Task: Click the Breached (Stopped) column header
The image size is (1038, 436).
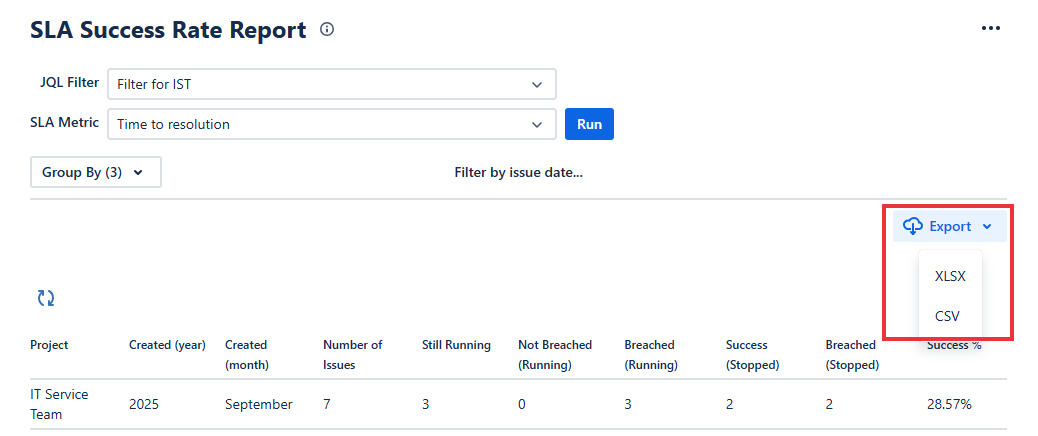Action: 851,354
